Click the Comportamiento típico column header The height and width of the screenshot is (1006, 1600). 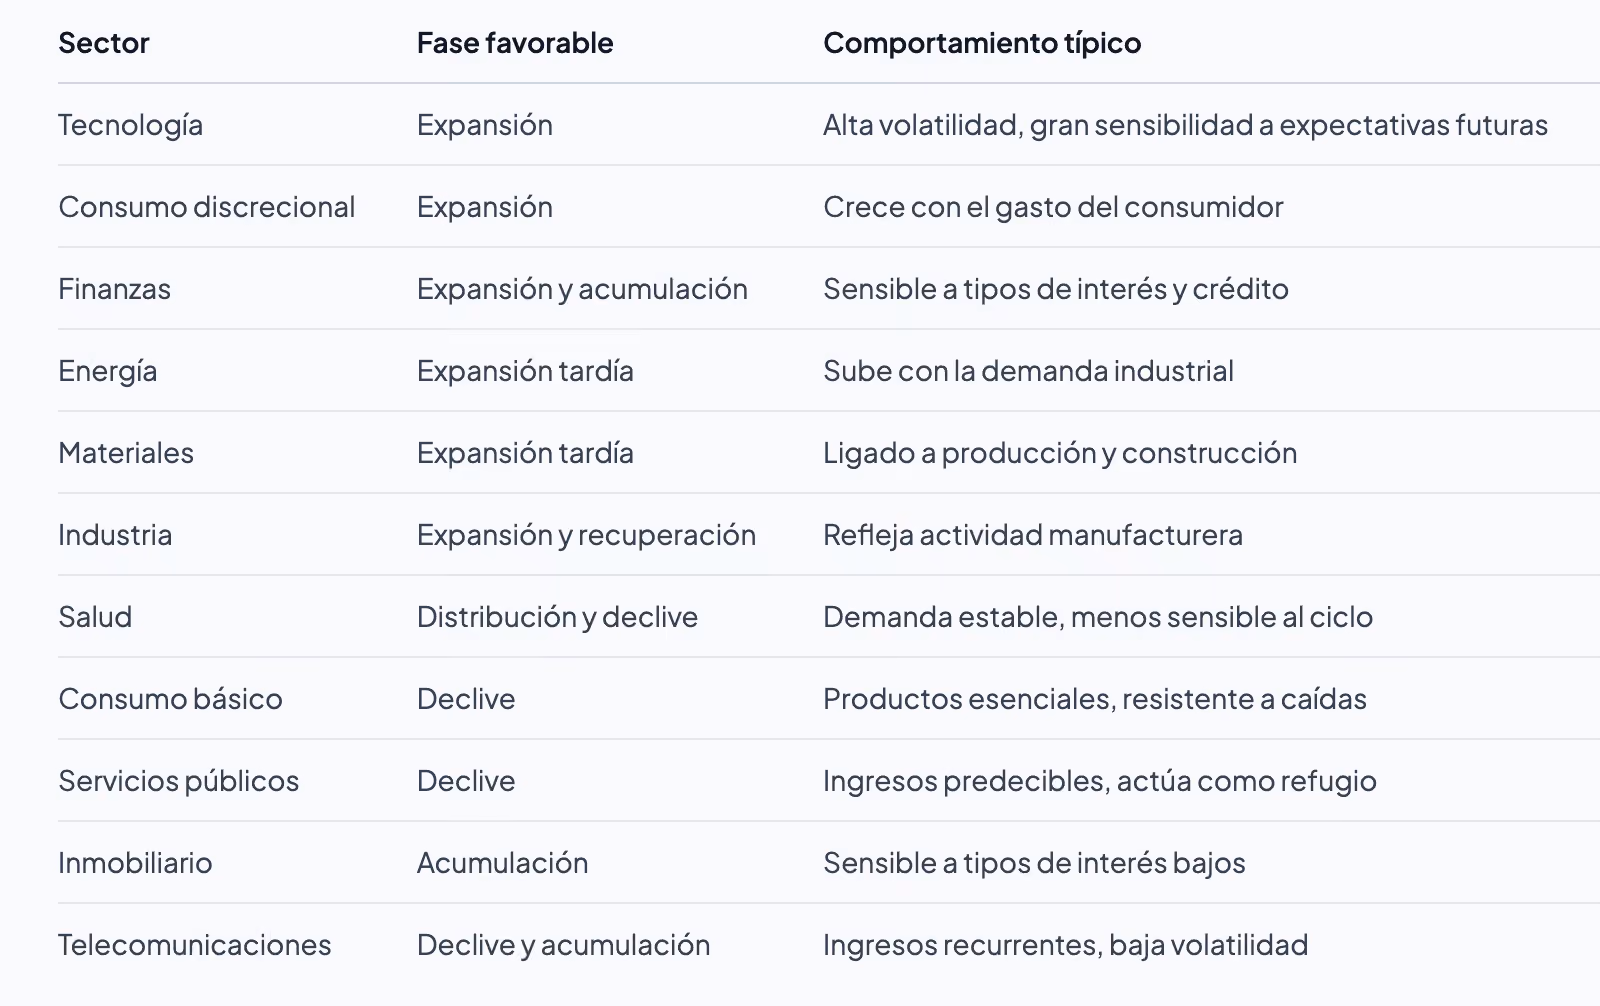tap(982, 43)
